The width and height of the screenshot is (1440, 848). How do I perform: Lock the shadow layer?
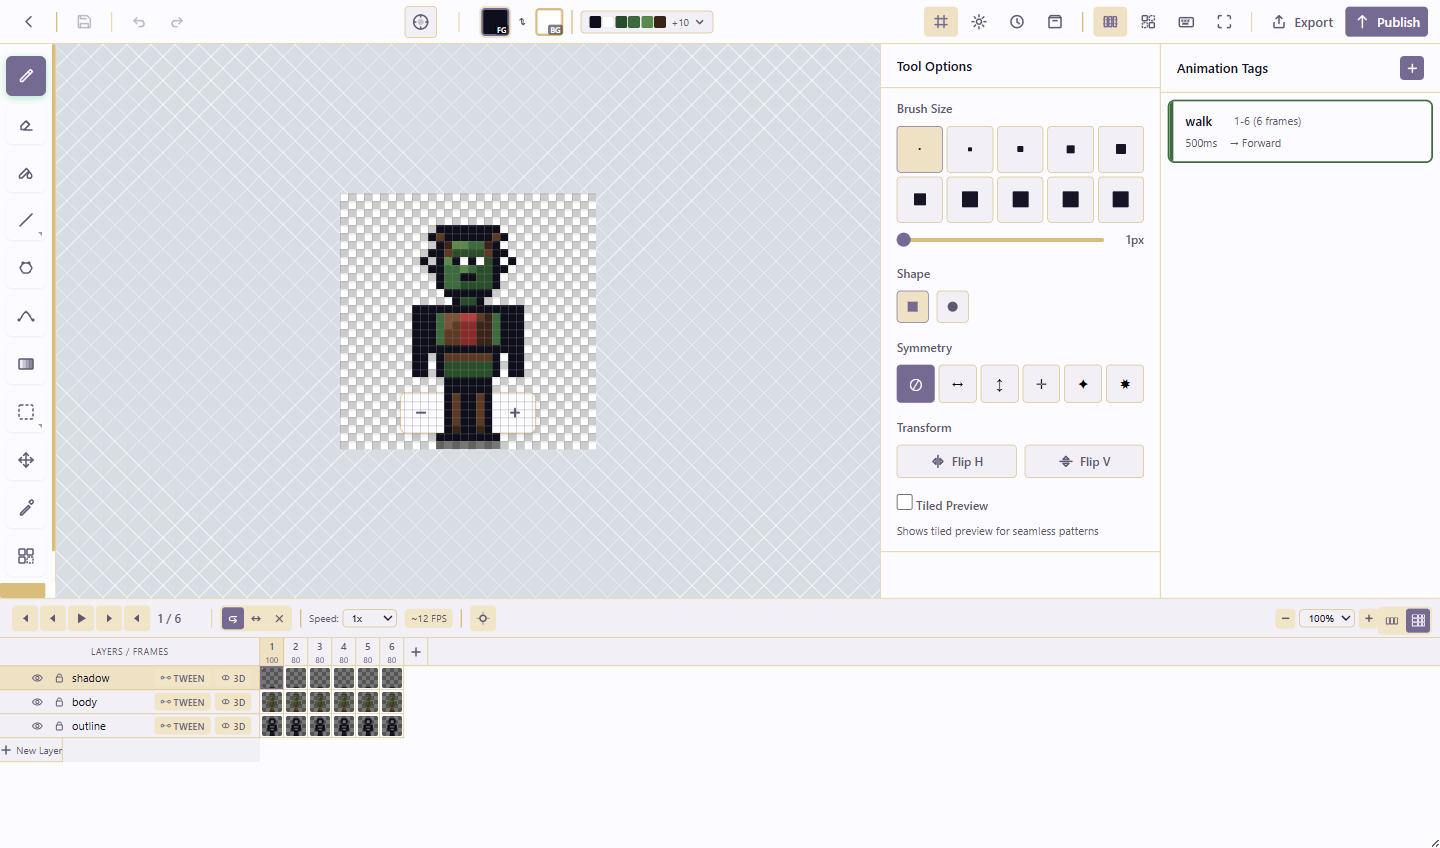pyautogui.click(x=59, y=678)
